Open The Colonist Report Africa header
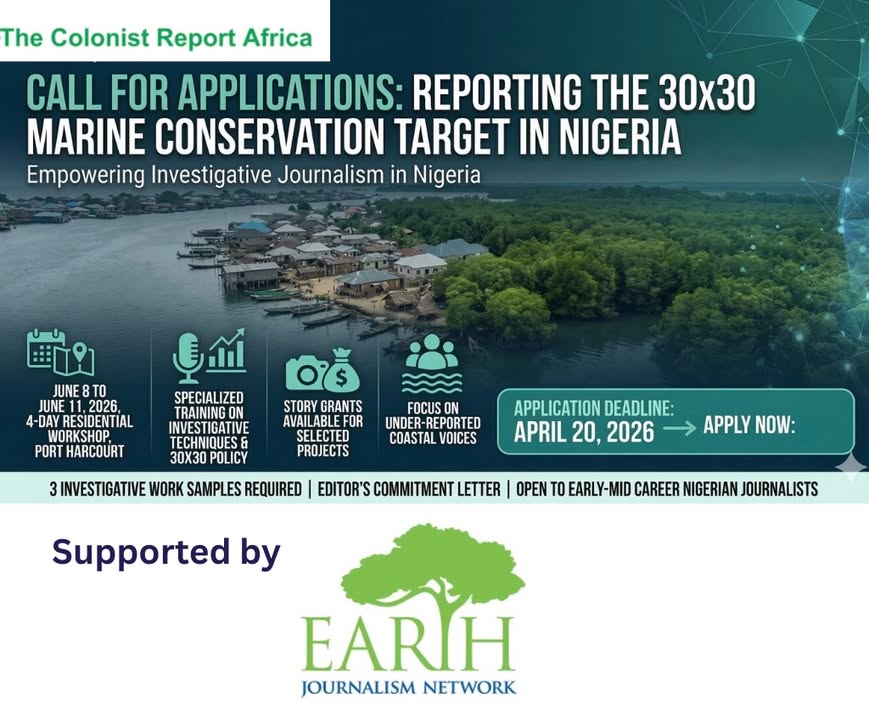Image resolution: width=869 pixels, height=720 pixels. point(157,39)
